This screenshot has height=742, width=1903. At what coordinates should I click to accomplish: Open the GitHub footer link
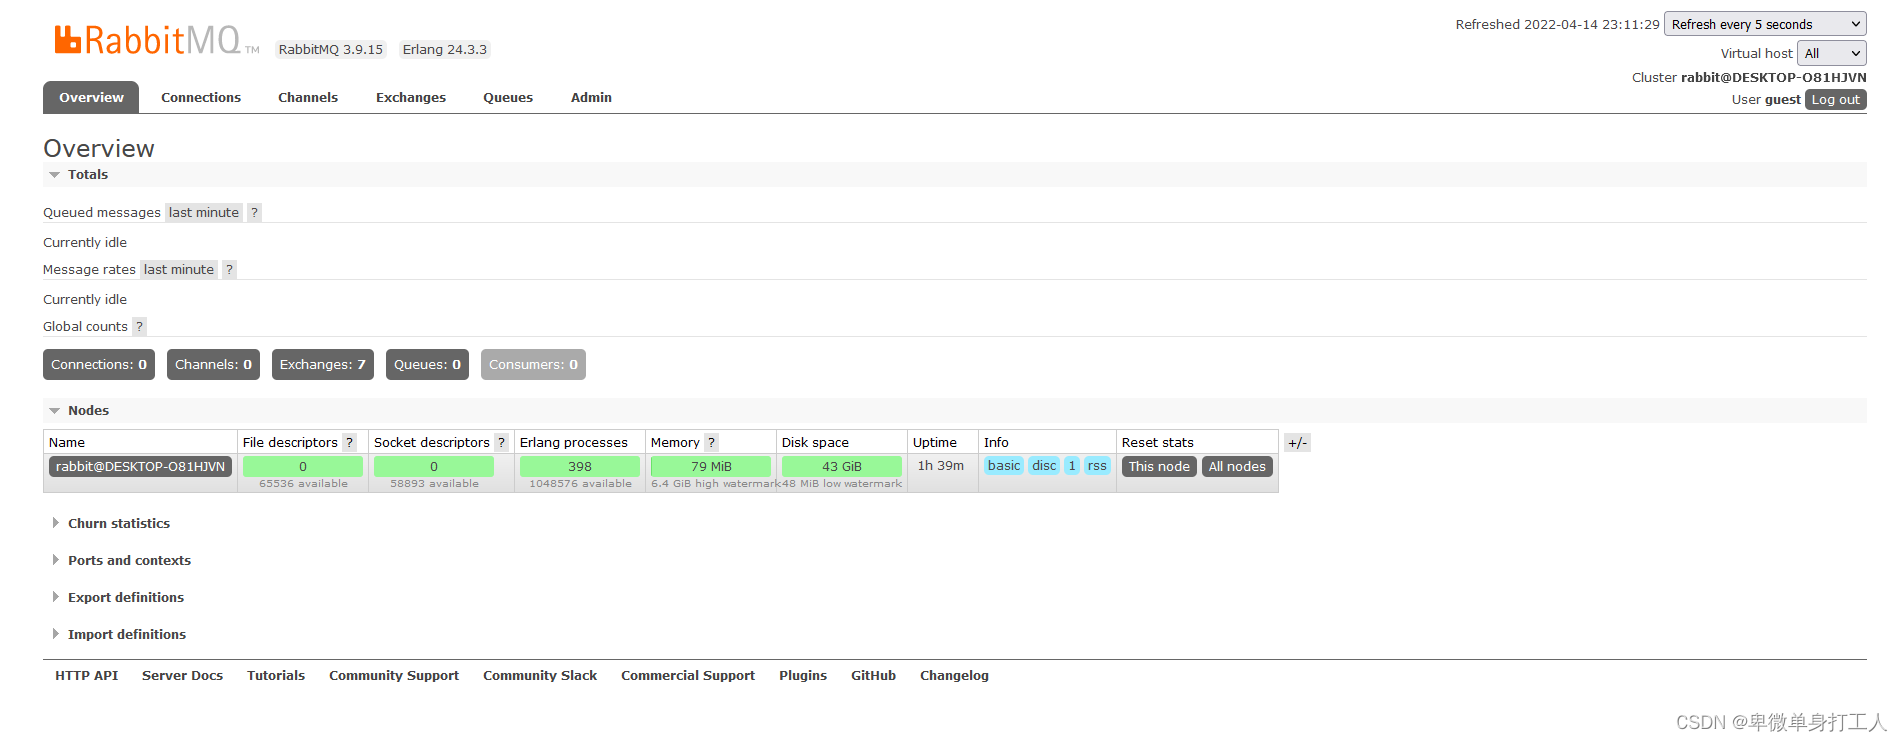[x=873, y=675]
